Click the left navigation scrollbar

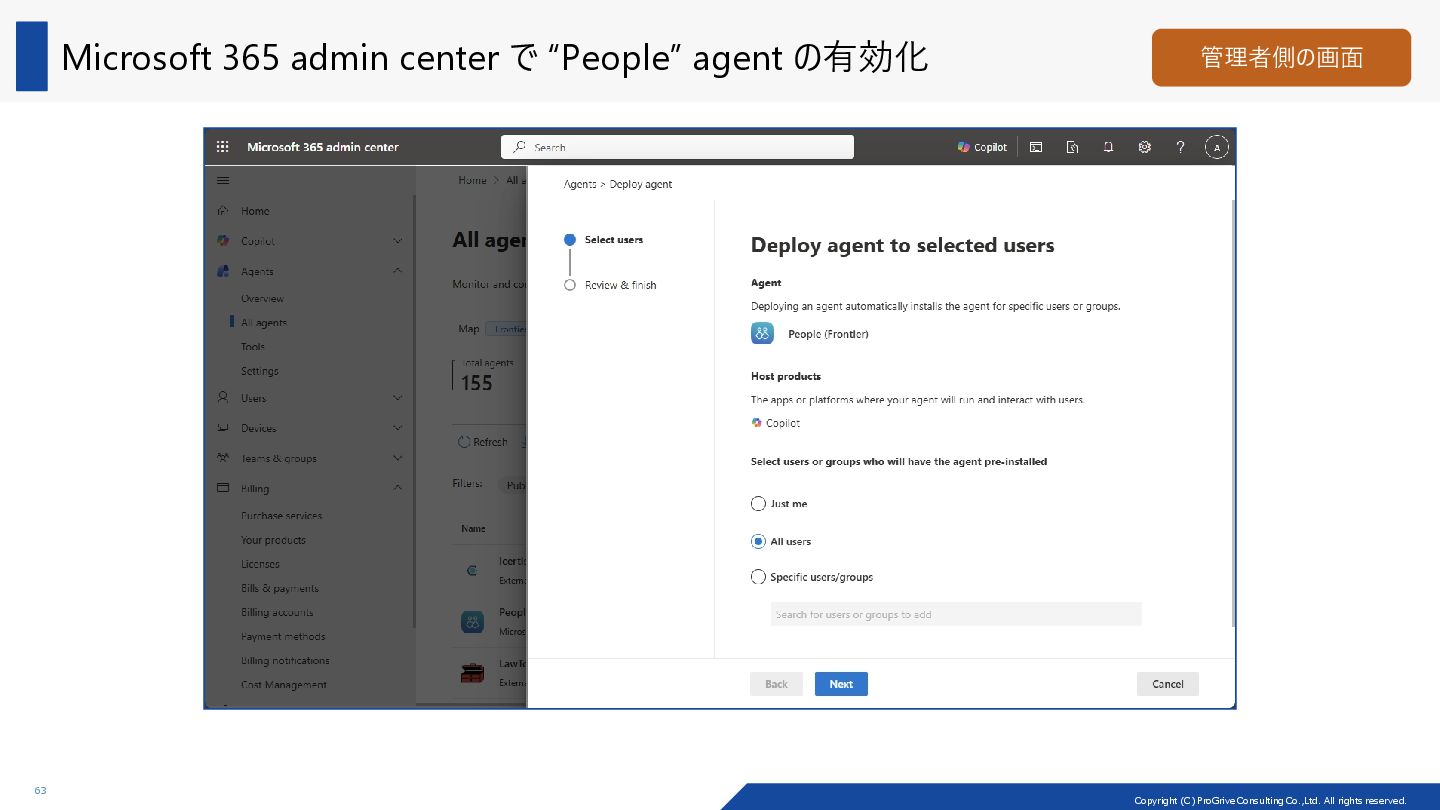coord(415,410)
